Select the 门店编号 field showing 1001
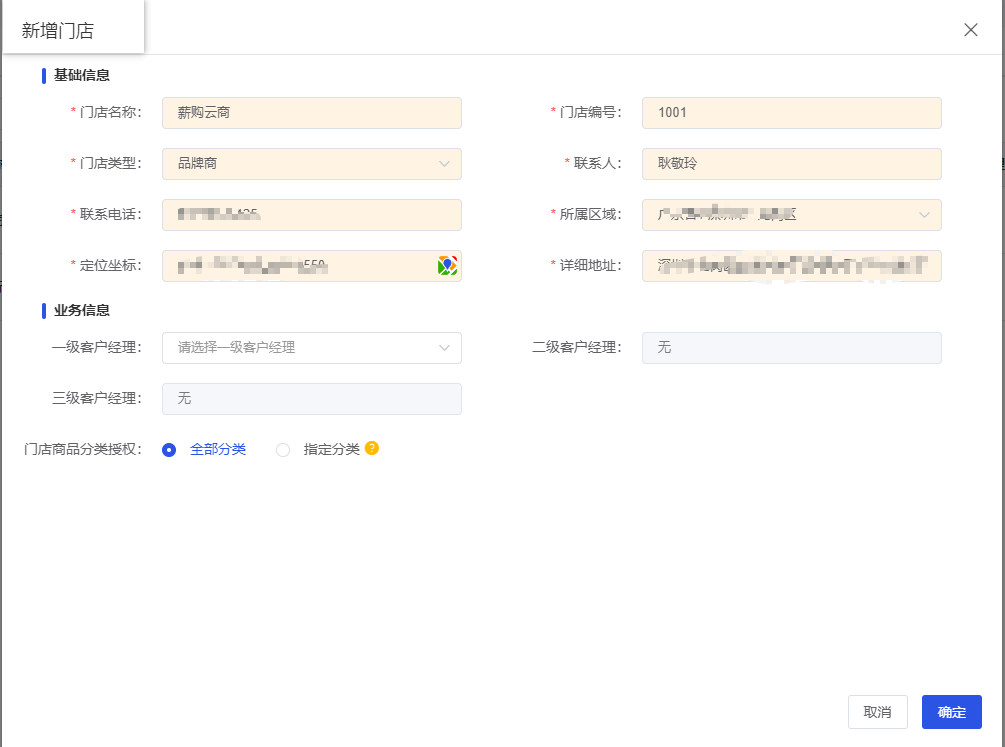This screenshot has width=1005, height=747. [x=791, y=112]
